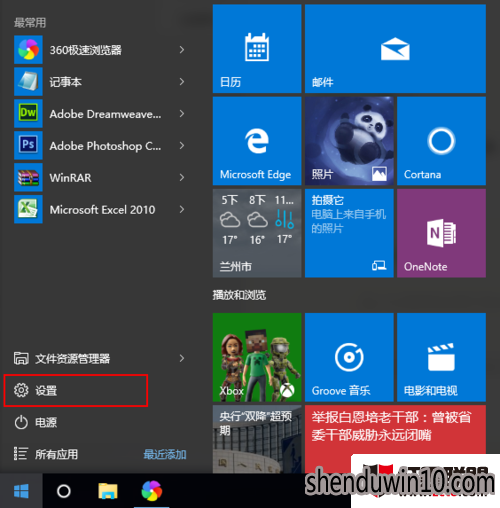
Task: Open the Xbox tile
Action: pyautogui.click(x=257, y=357)
